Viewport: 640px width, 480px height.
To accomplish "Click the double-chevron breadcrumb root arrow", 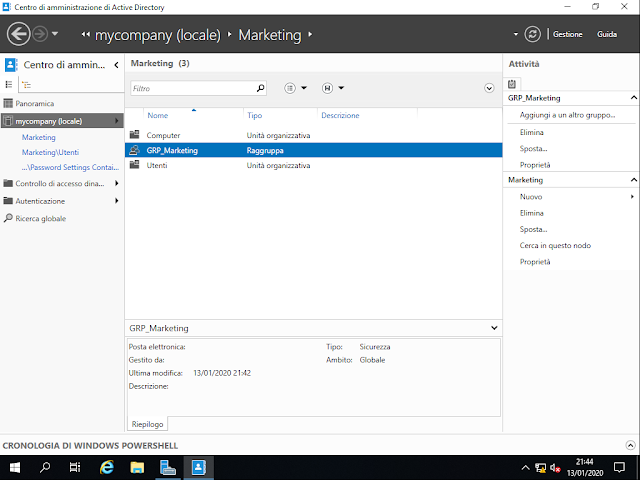I will click(x=85, y=35).
